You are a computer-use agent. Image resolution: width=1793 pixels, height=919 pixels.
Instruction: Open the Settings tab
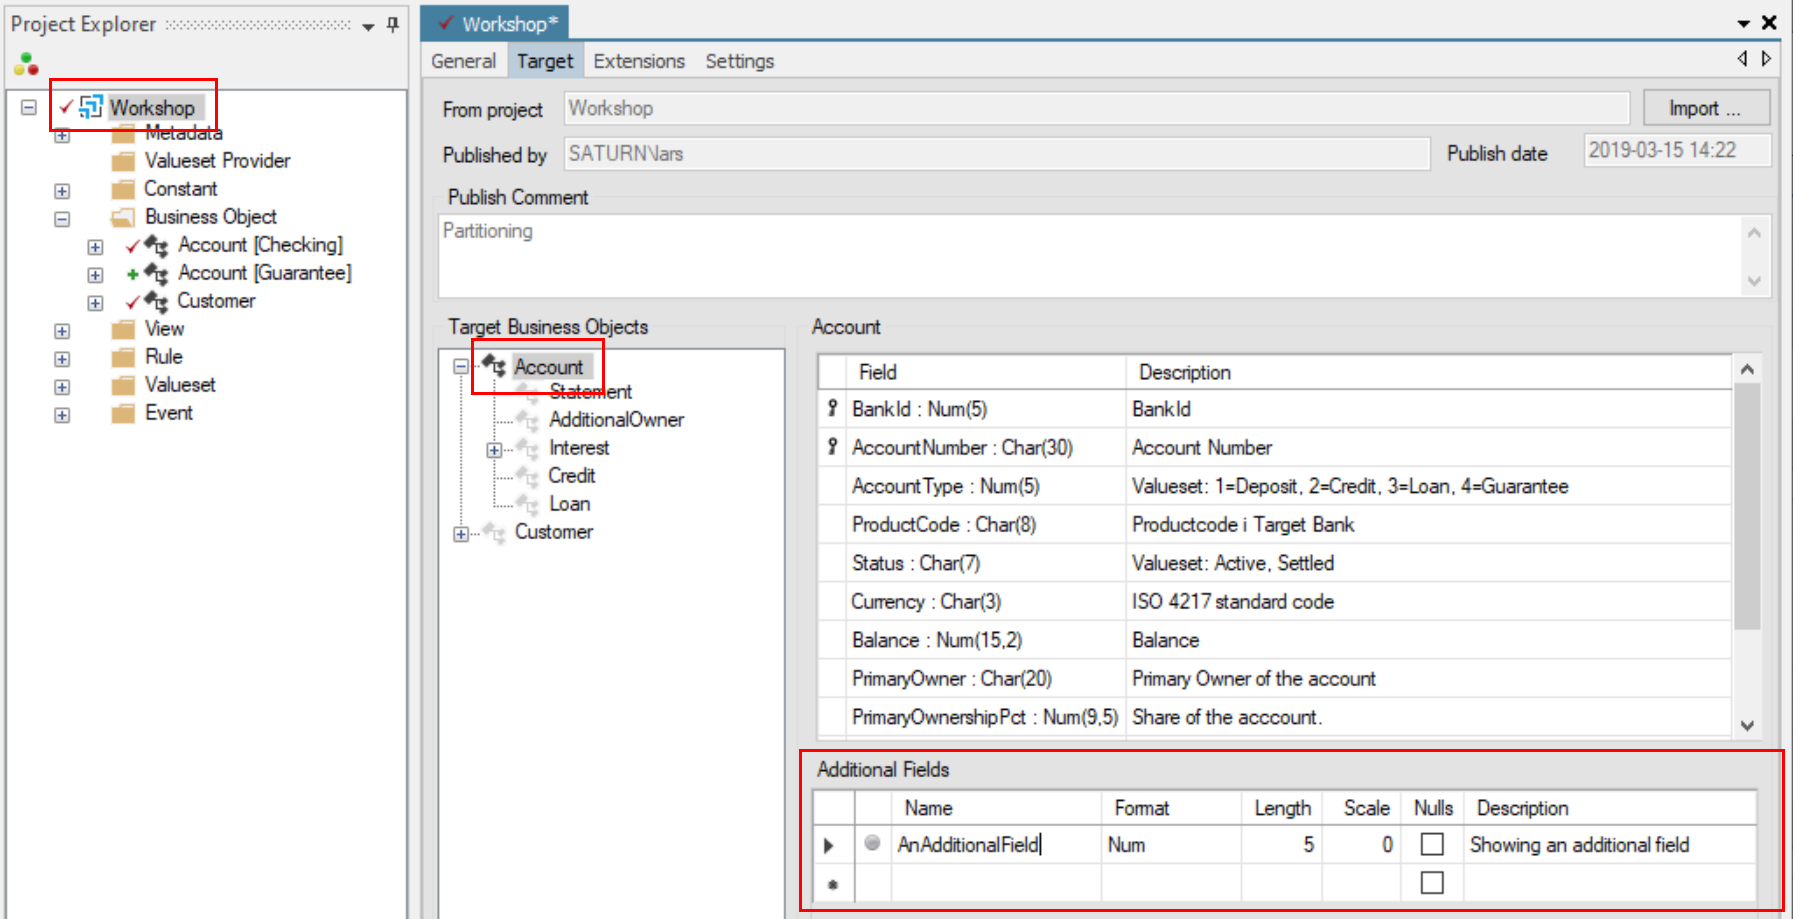739,61
